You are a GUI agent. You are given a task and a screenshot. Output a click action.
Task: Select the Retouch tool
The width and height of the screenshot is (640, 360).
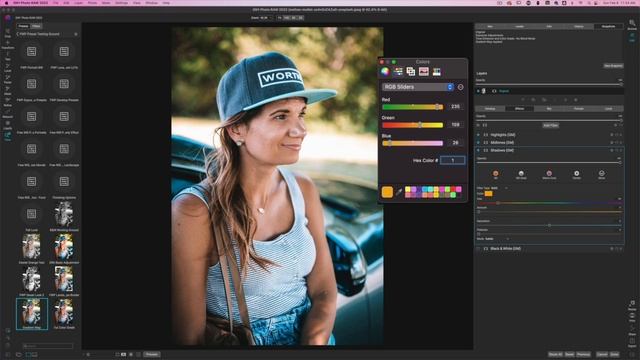(x=7, y=113)
